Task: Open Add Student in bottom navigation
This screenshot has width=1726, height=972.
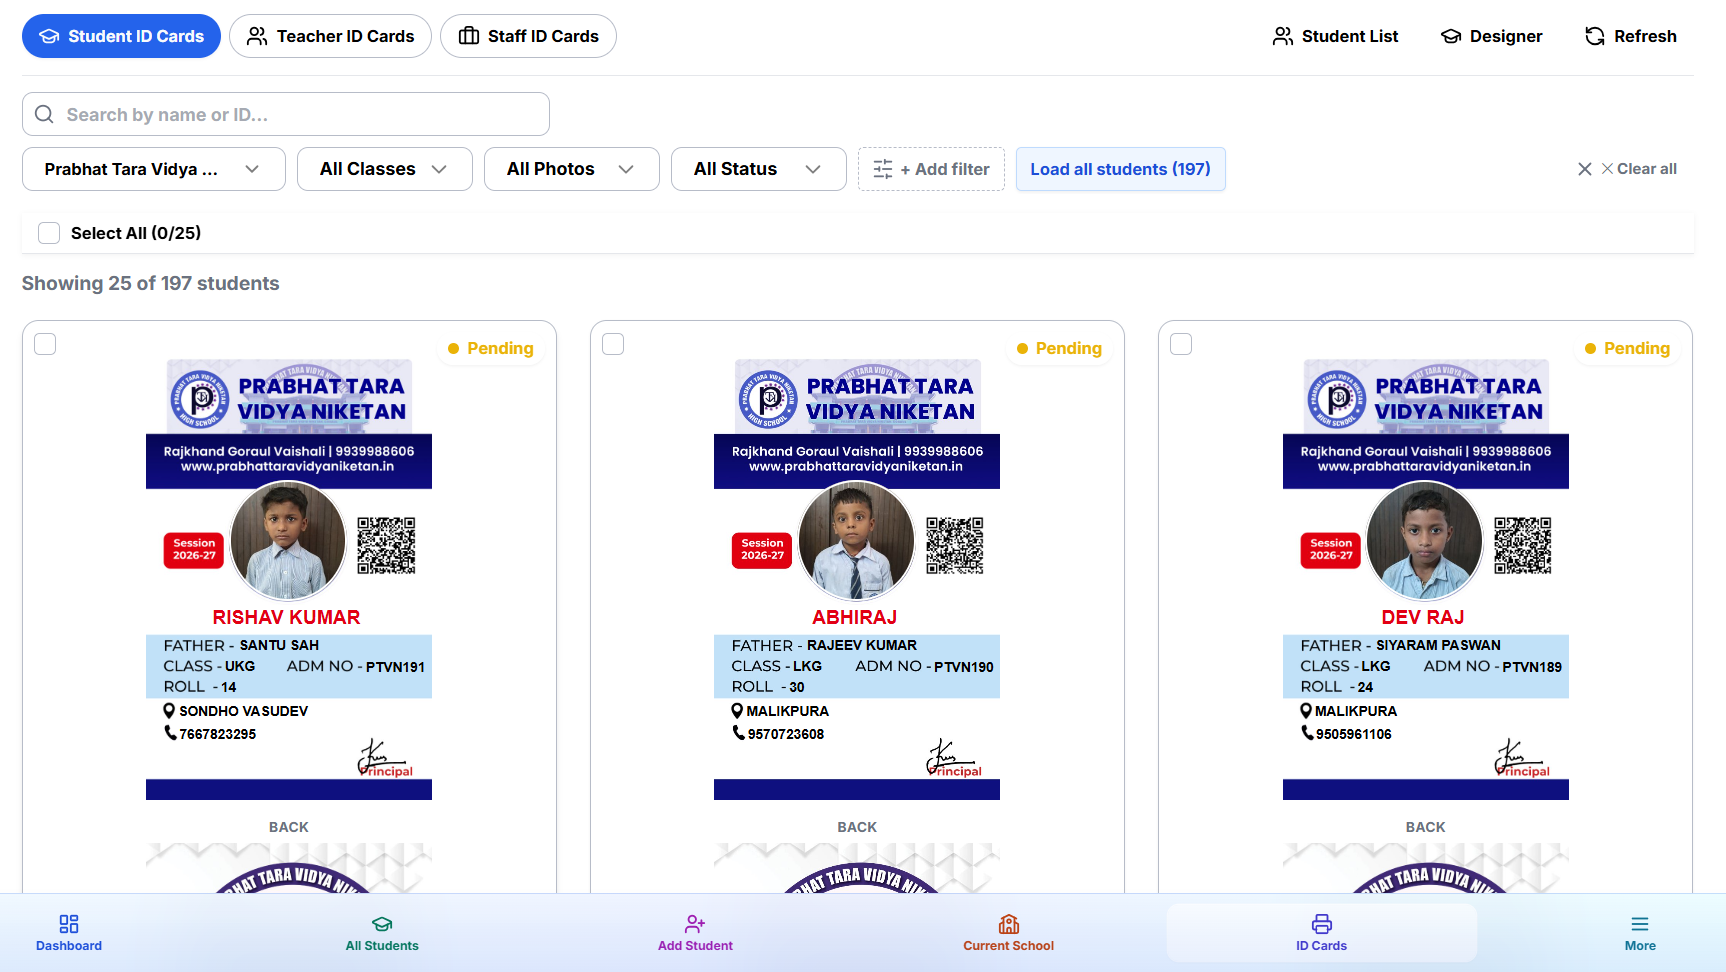Action: tap(695, 933)
